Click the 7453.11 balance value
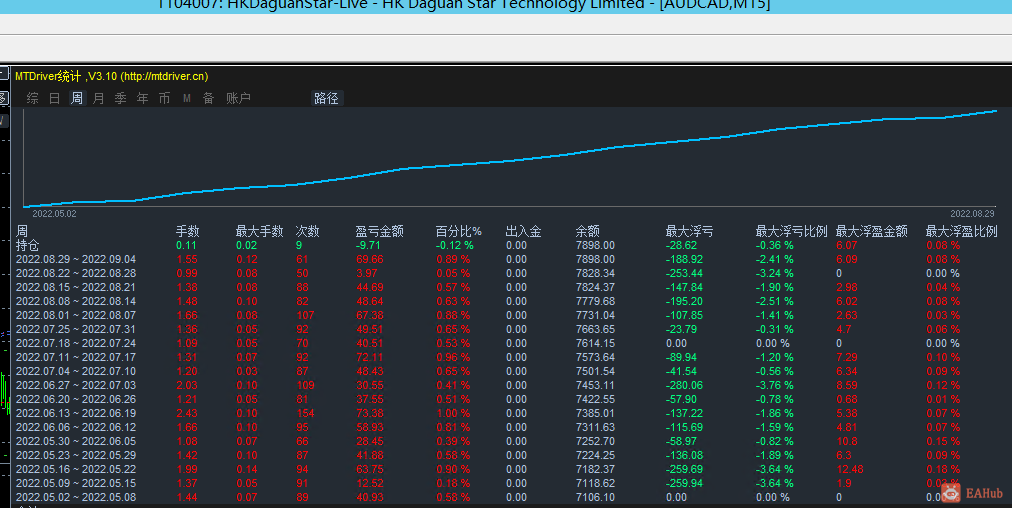The width and height of the screenshot is (1012, 508). coord(595,385)
